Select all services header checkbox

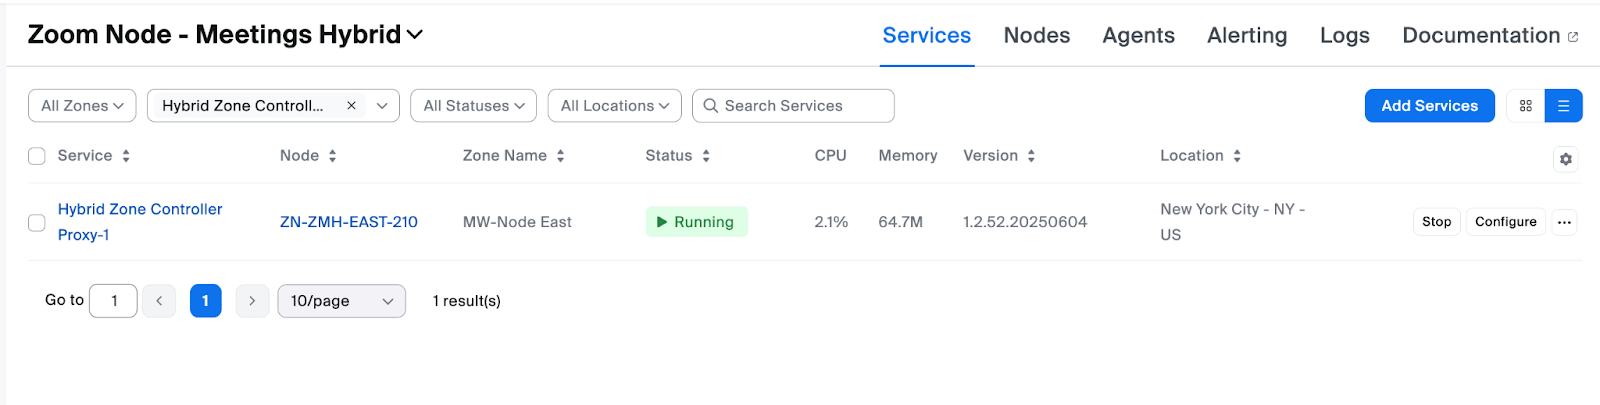[x=37, y=156]
